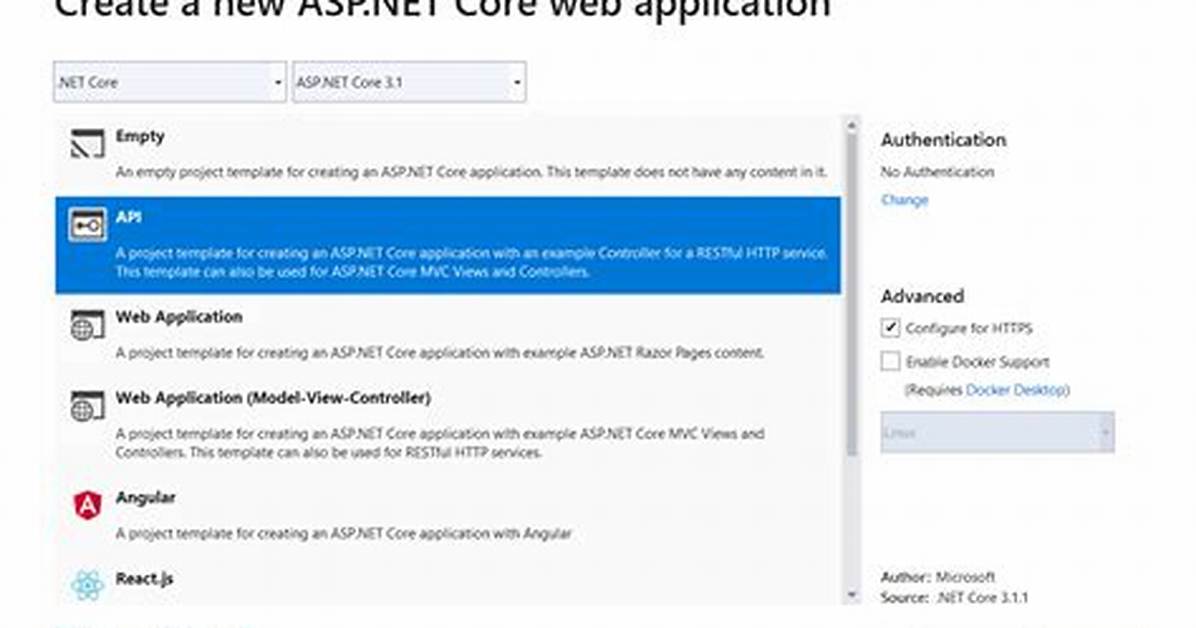Screen dimensions: 1196x628
Task: Click the Authentication heading
Action: click(944, 140)
